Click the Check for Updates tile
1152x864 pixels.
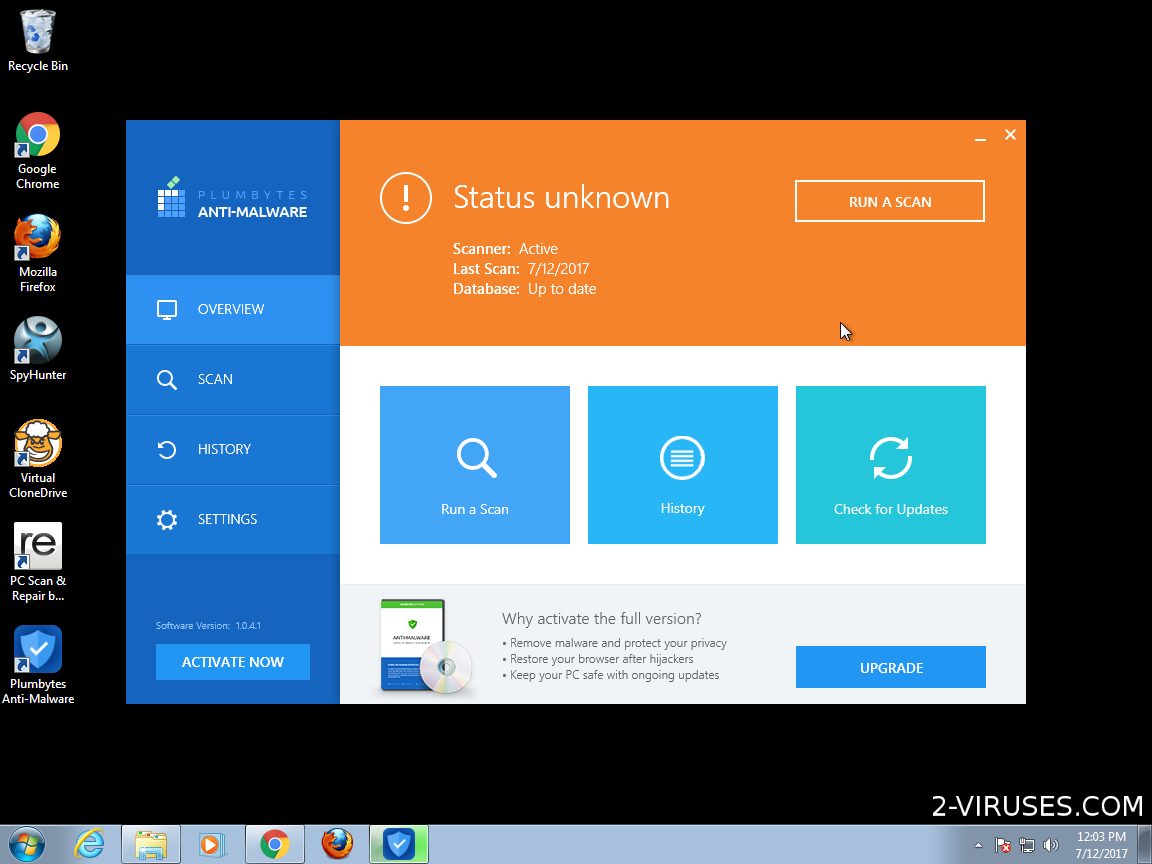click(890, 465)
